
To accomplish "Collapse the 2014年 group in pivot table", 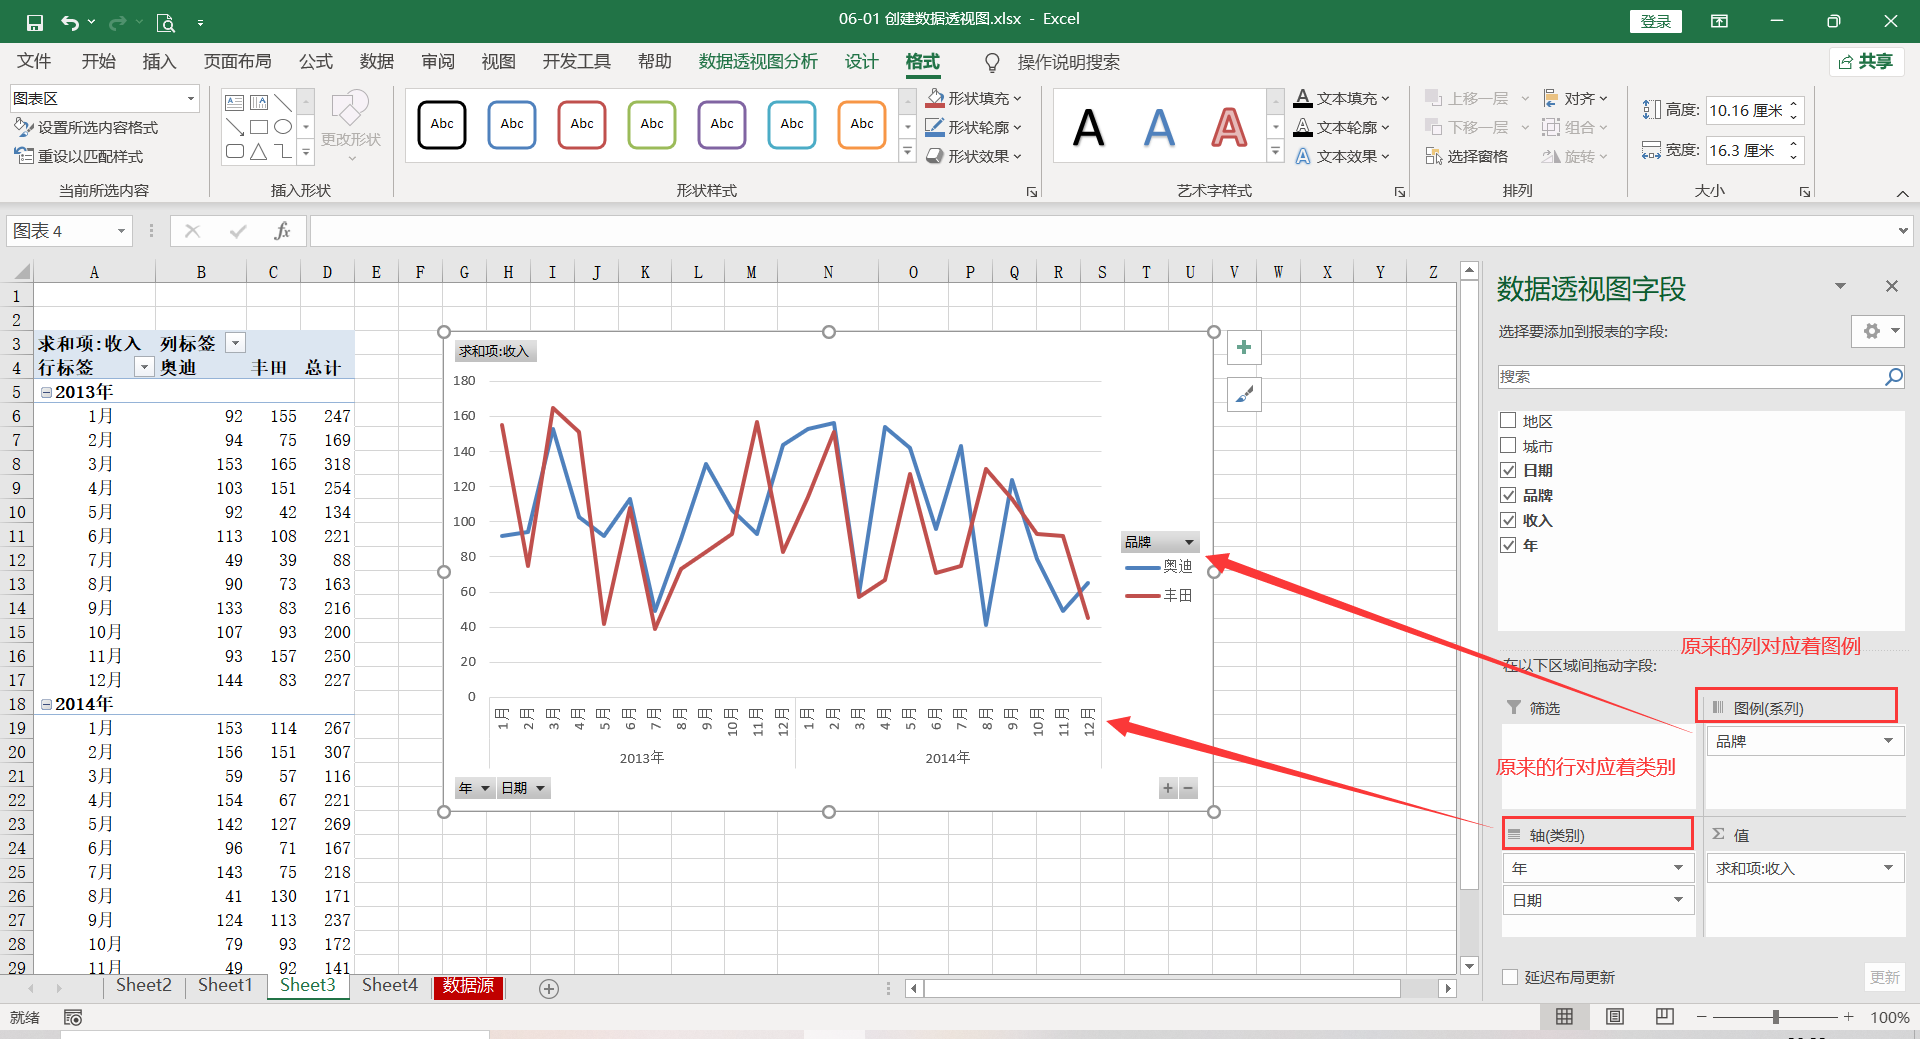I will [46, 704].
